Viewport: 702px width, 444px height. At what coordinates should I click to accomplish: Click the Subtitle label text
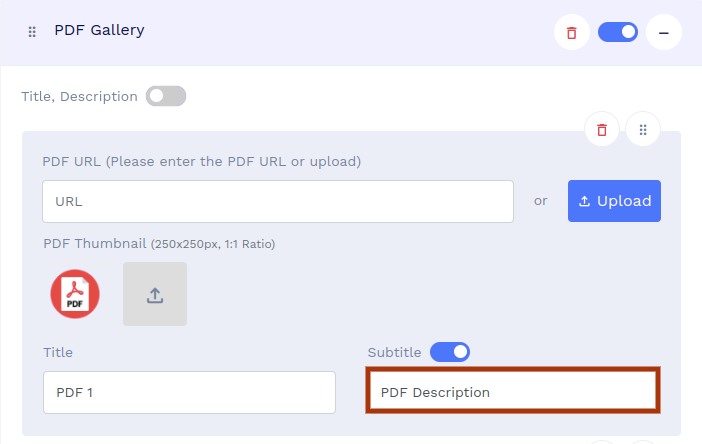click(x=395, y=352)
